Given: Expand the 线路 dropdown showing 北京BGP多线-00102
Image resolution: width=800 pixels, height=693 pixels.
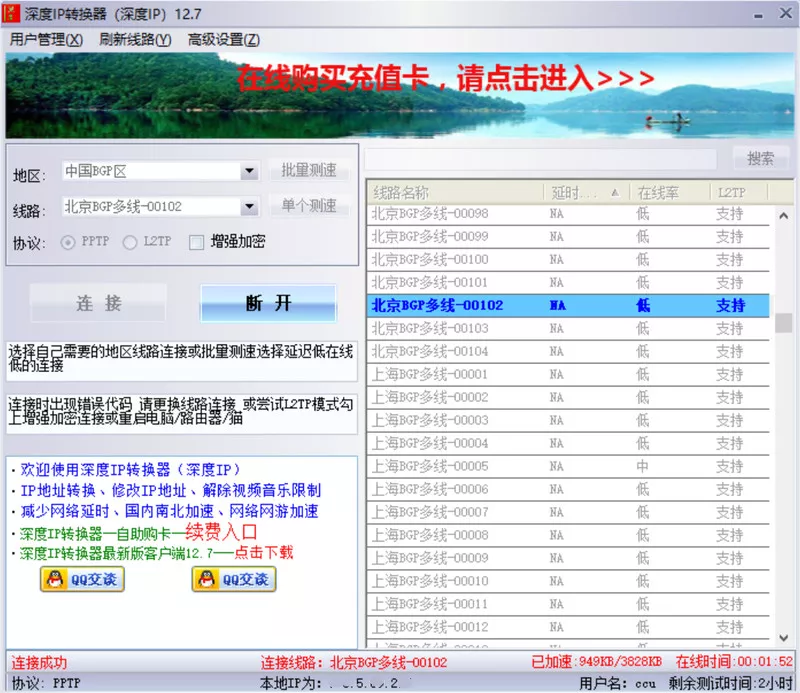Looking at the screenshot, I should point(249,207).
